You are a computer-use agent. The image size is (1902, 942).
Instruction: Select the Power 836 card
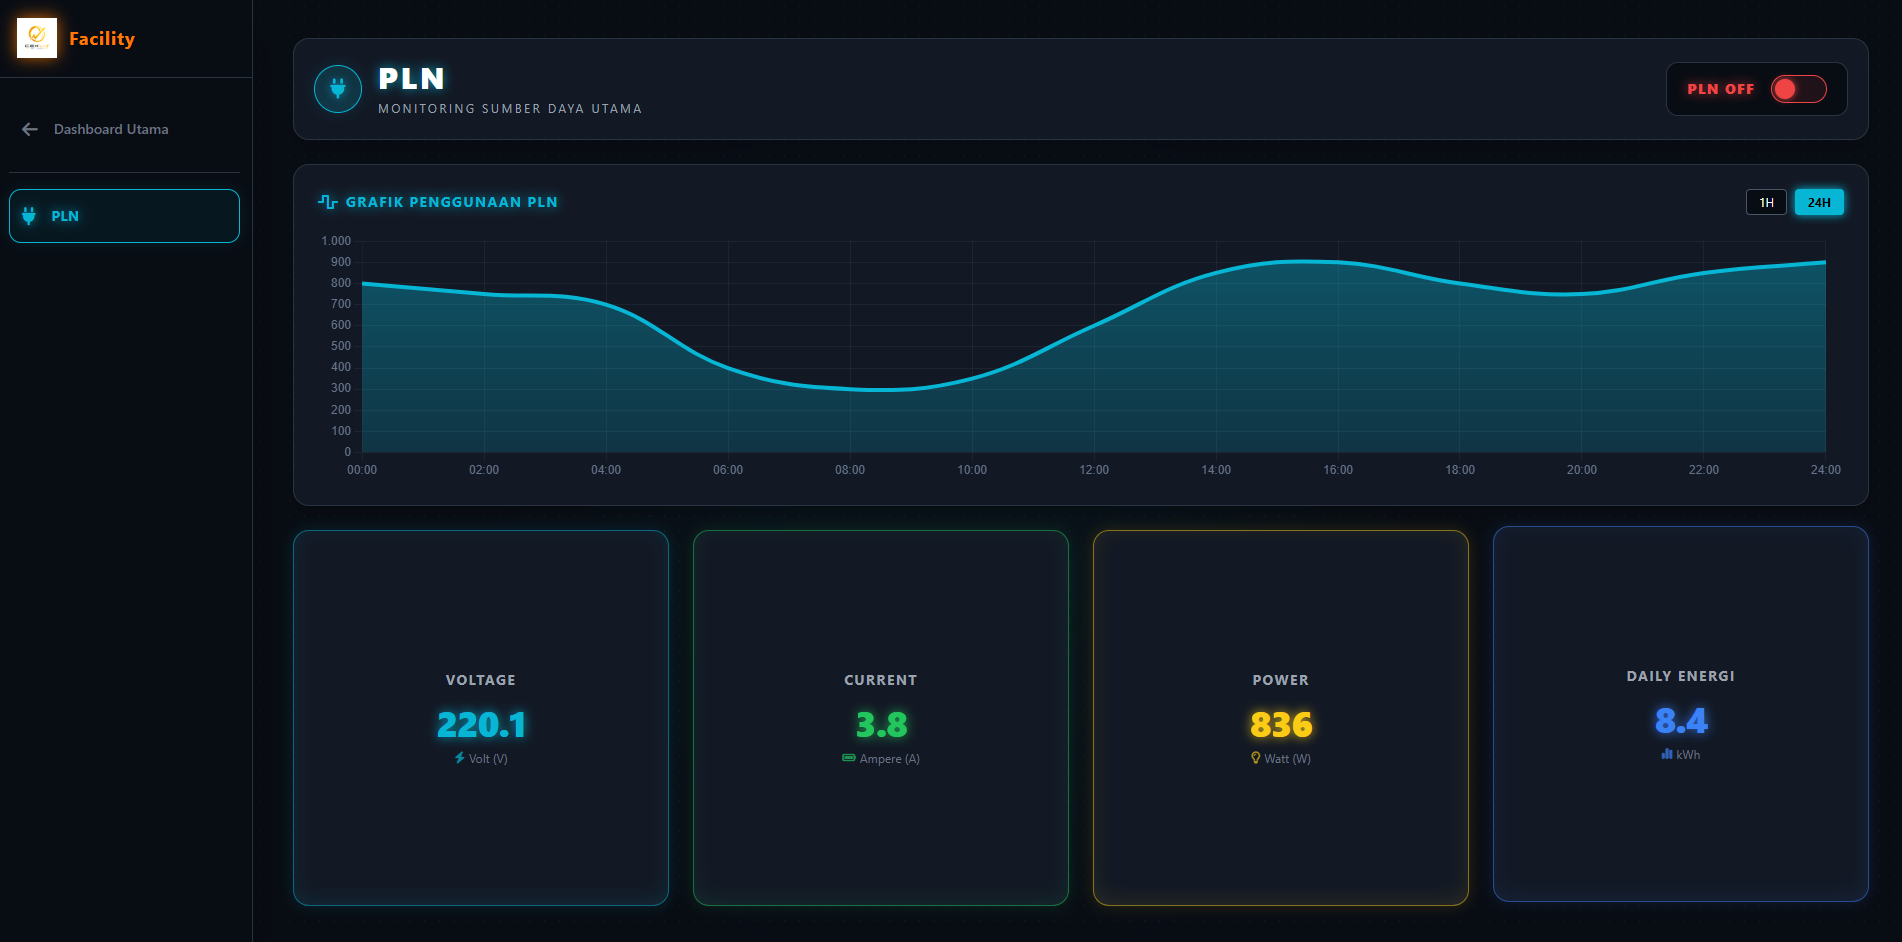click(x=1281, y=718)
